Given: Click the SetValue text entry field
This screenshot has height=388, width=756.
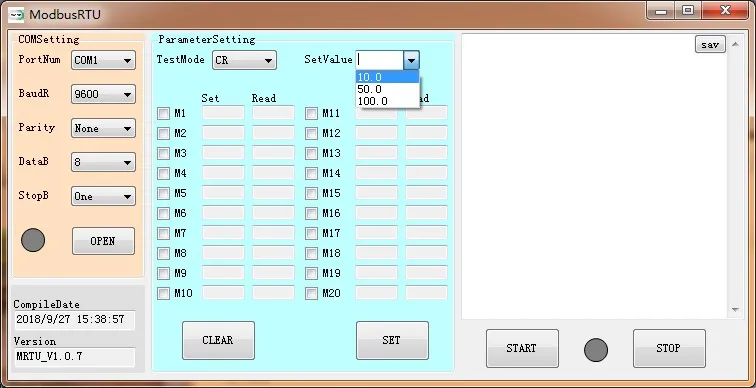Looking at the screenshot, I should point(380,61).
